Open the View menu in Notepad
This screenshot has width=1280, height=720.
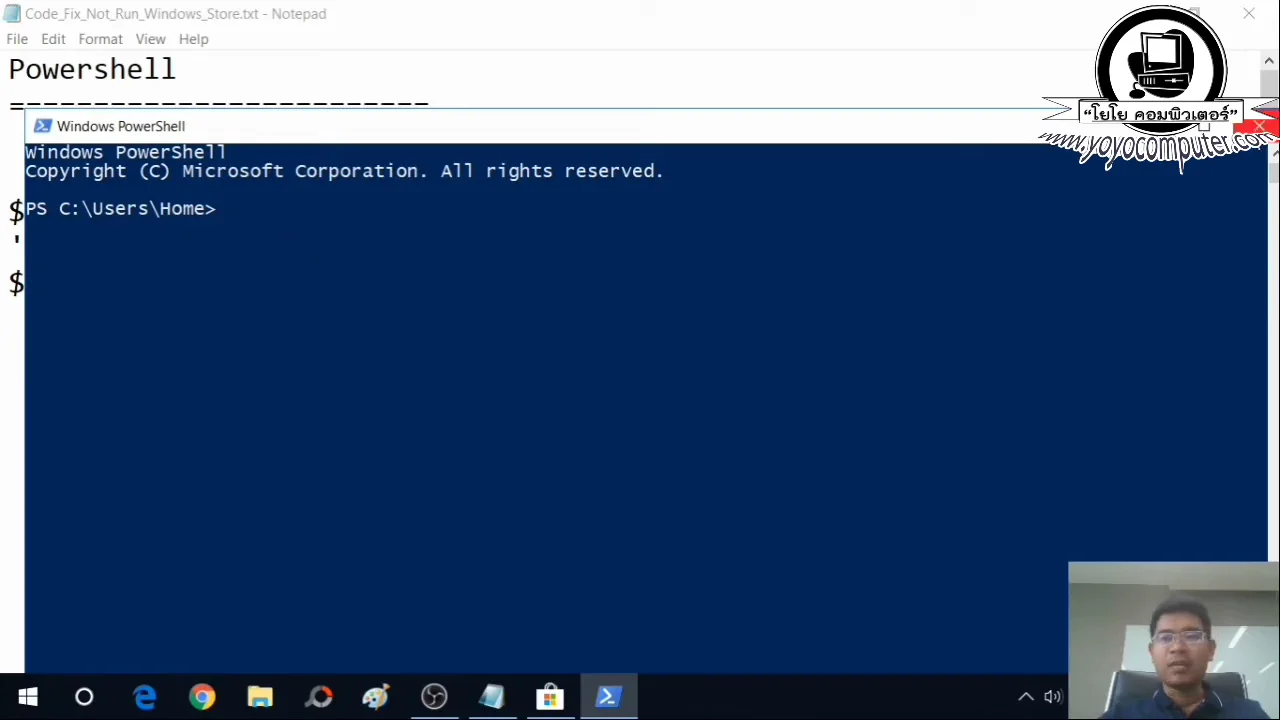pyautogui.click(x=150, y=39)
